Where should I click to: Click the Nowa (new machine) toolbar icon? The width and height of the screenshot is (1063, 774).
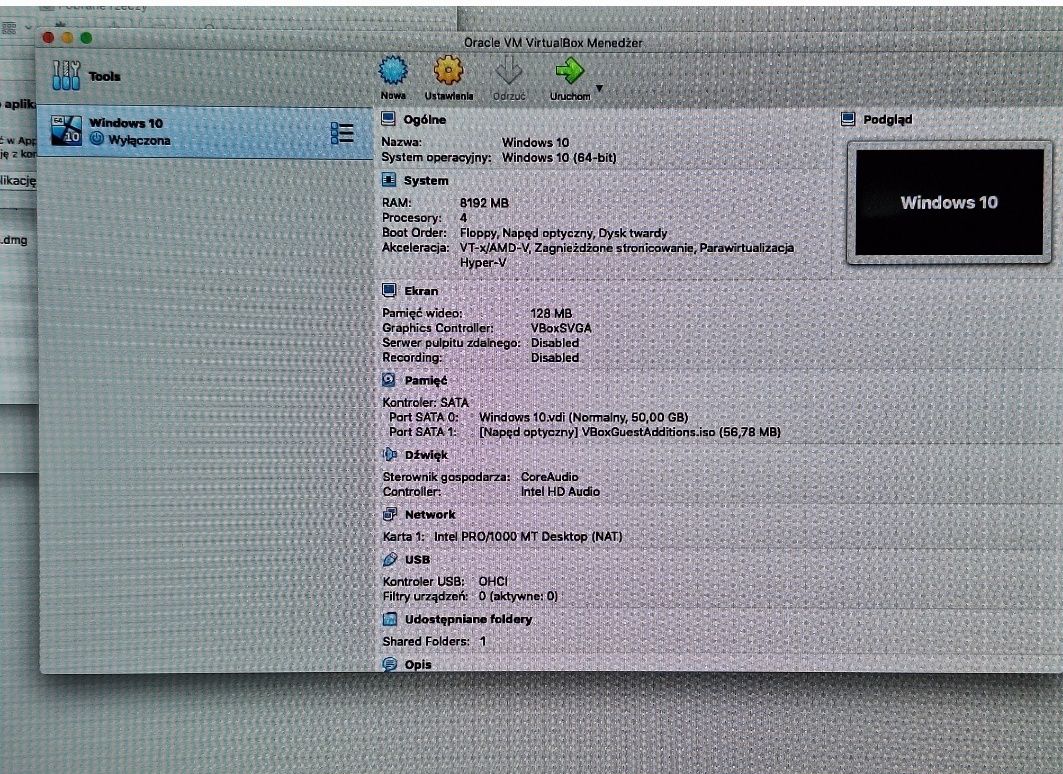[x=393, y=71]
